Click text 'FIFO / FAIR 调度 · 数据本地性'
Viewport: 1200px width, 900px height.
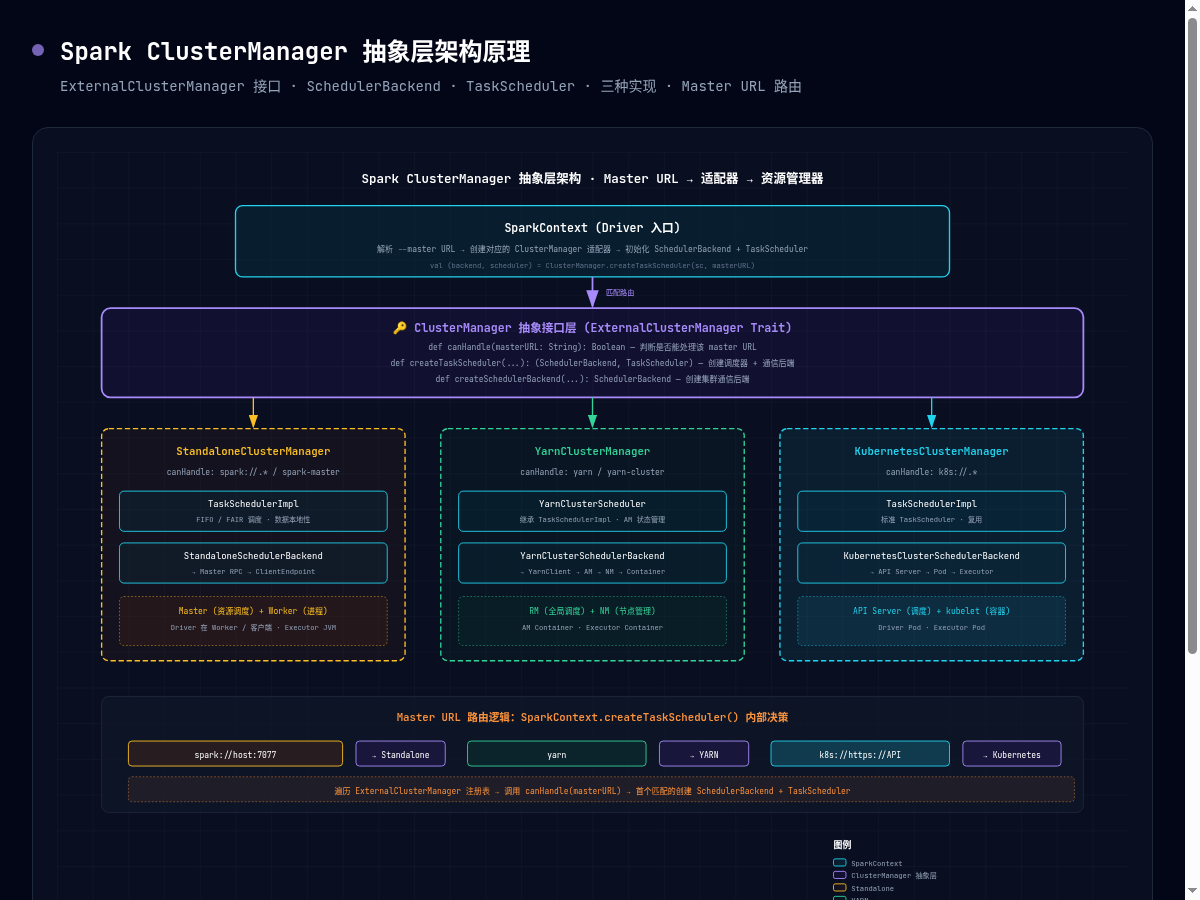pos(253,520)
